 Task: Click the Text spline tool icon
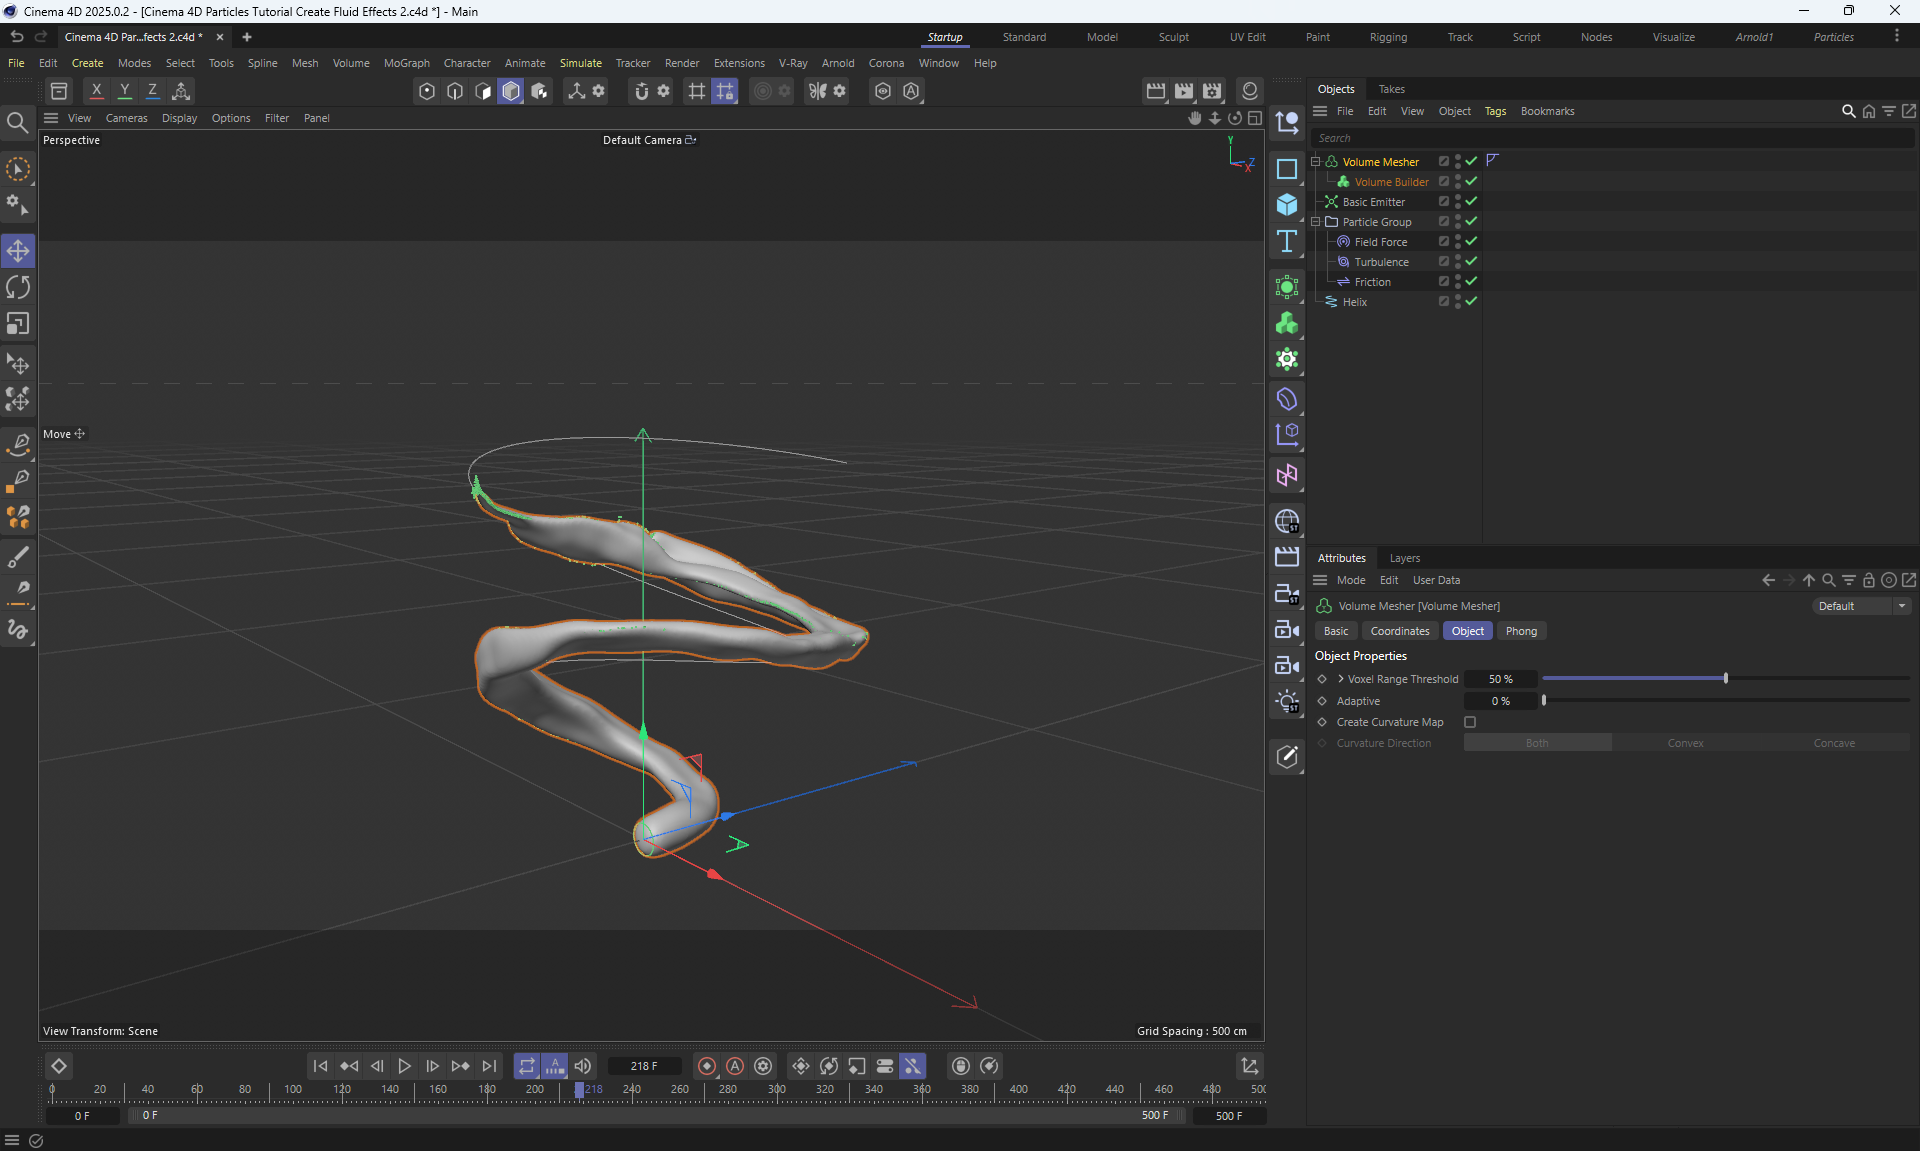(x=1287, y=242)
